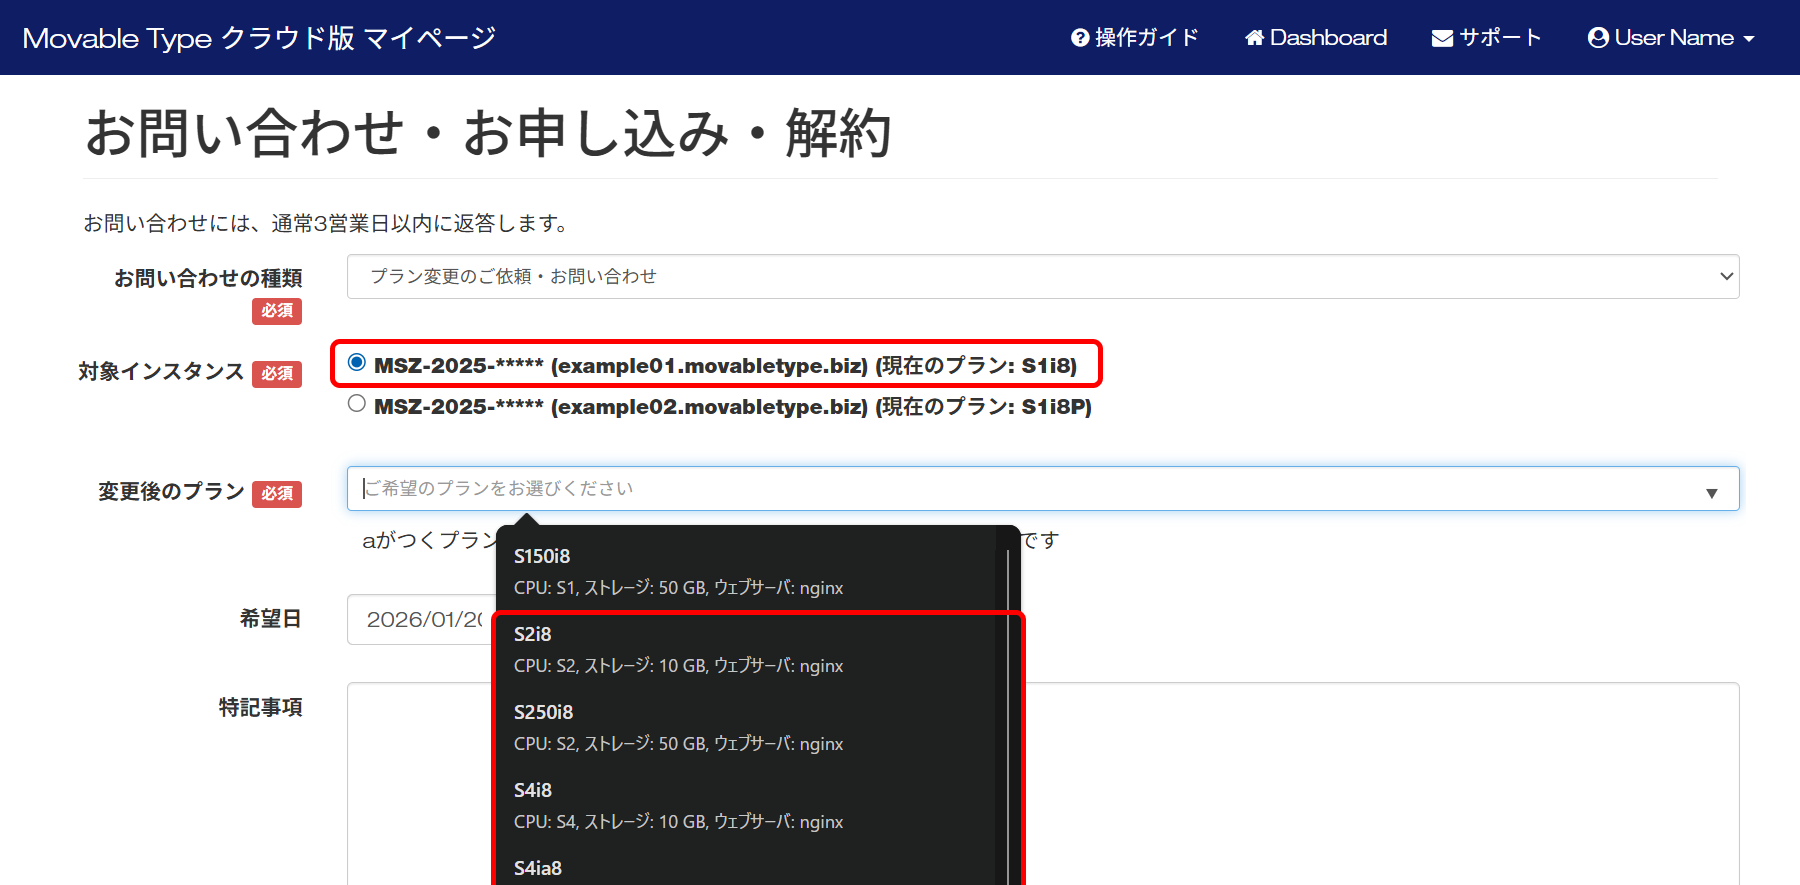Screen dimensions: 1800x885
Task: Click the question mark icon for 操作ガイド
Action: click(1079, 38)
